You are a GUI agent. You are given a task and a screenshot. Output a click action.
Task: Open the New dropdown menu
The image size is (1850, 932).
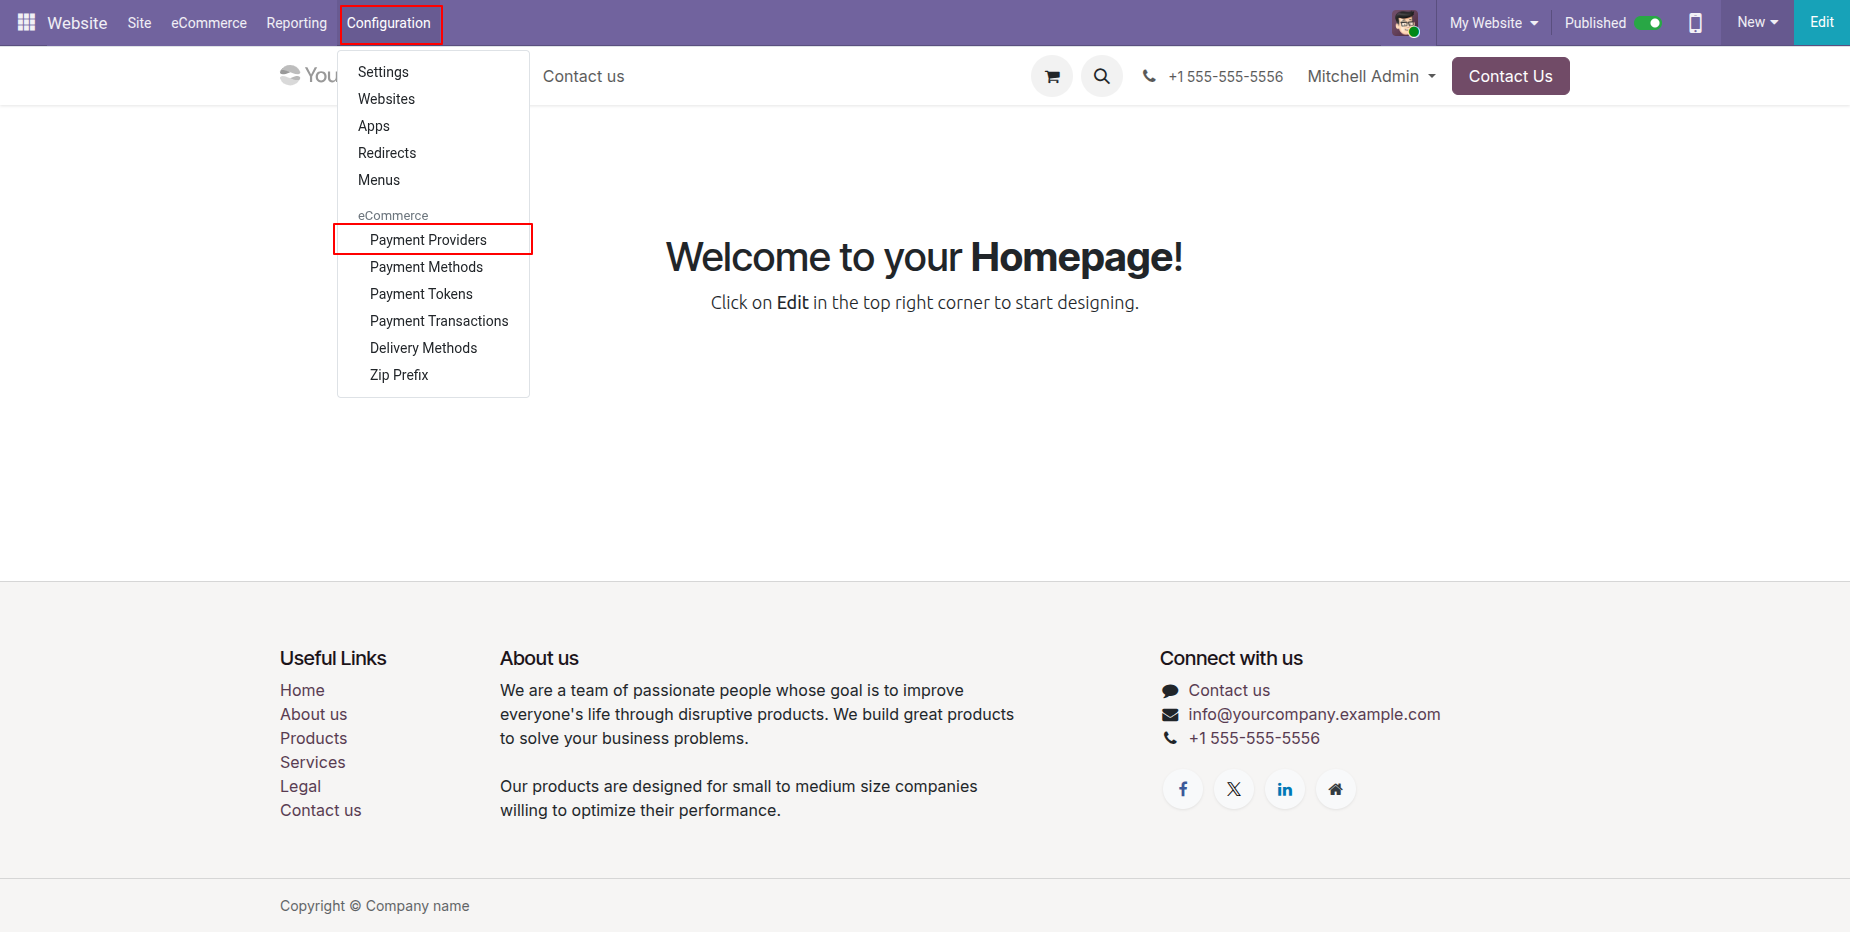(x=1757, y=22)
